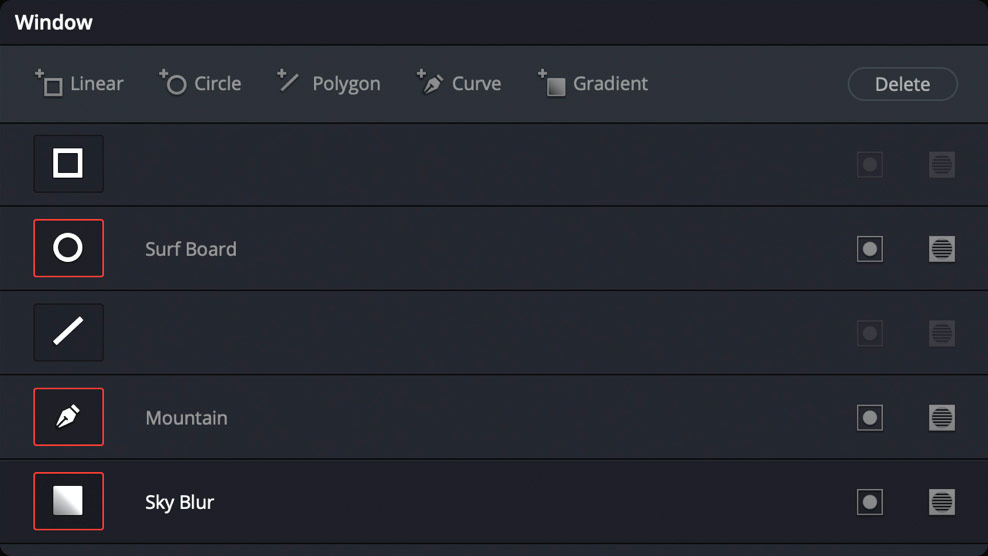Add a new Linear window
This screenshot has height=556, width=988.
[80, 84]
